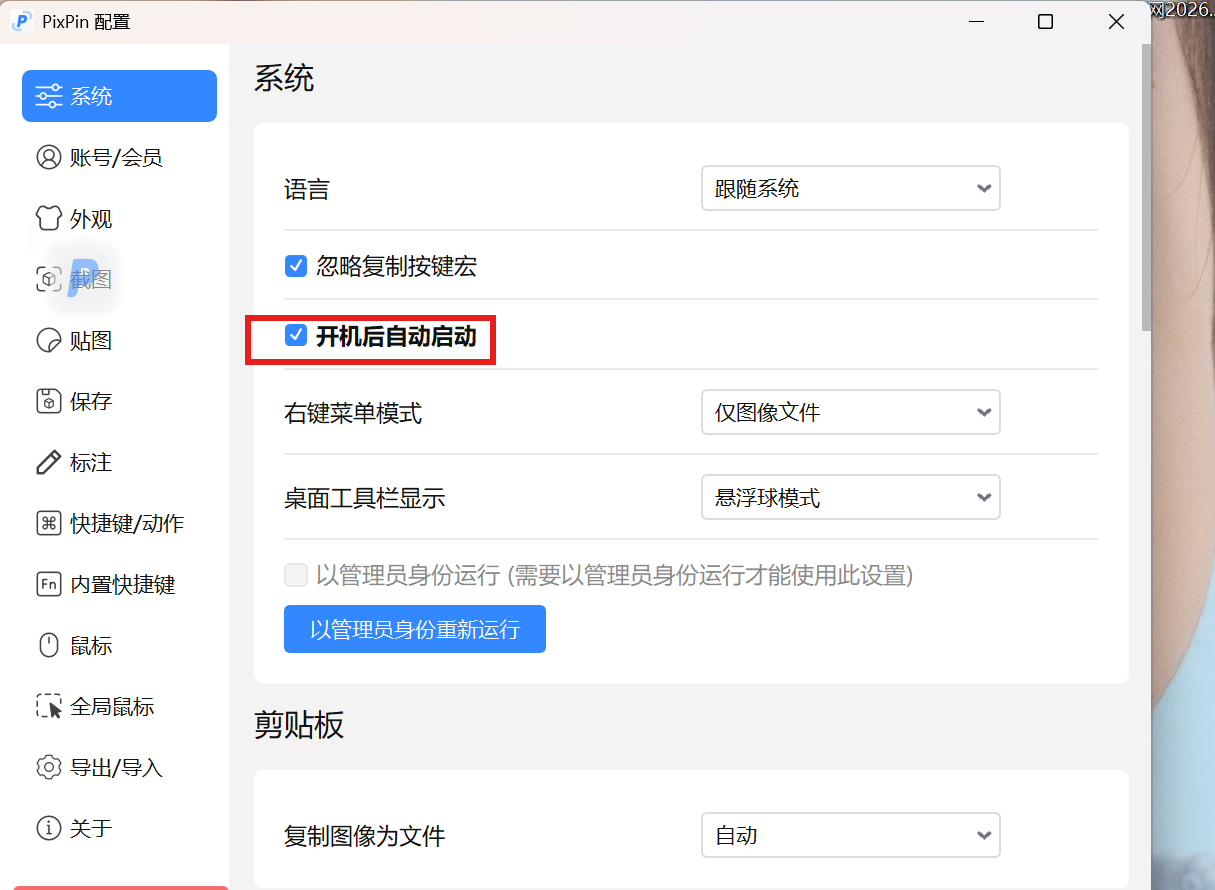
Task: Go to the 贴图 settings page
Action: coord(119,340)
